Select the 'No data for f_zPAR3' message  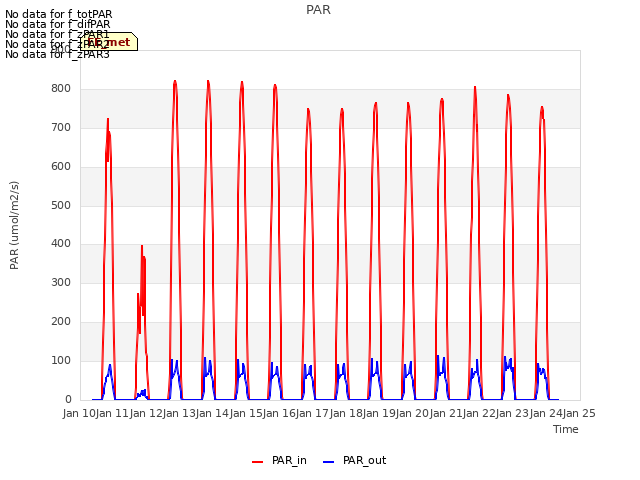click(57, 54)
